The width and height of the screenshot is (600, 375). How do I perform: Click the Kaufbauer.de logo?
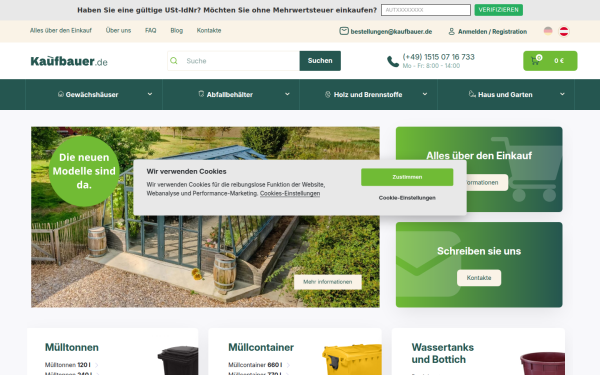point(69,61)
